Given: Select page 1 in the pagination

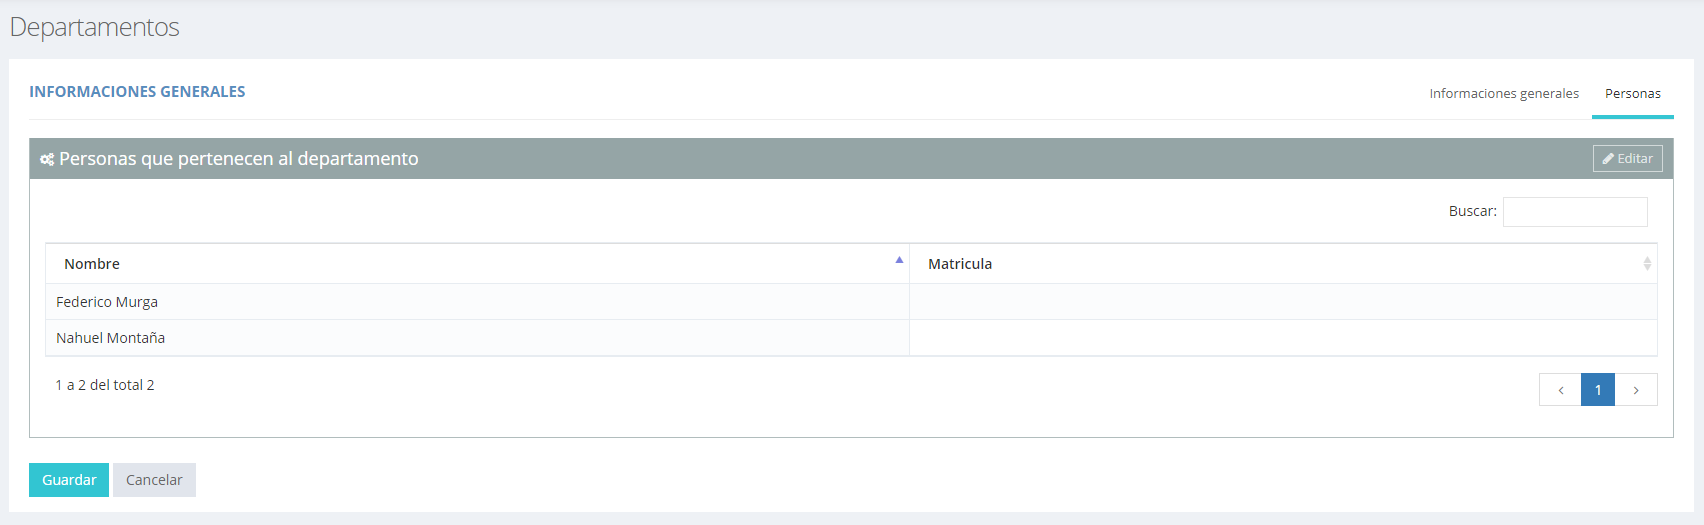Looking at the screenshot, I should (1598, 390).
